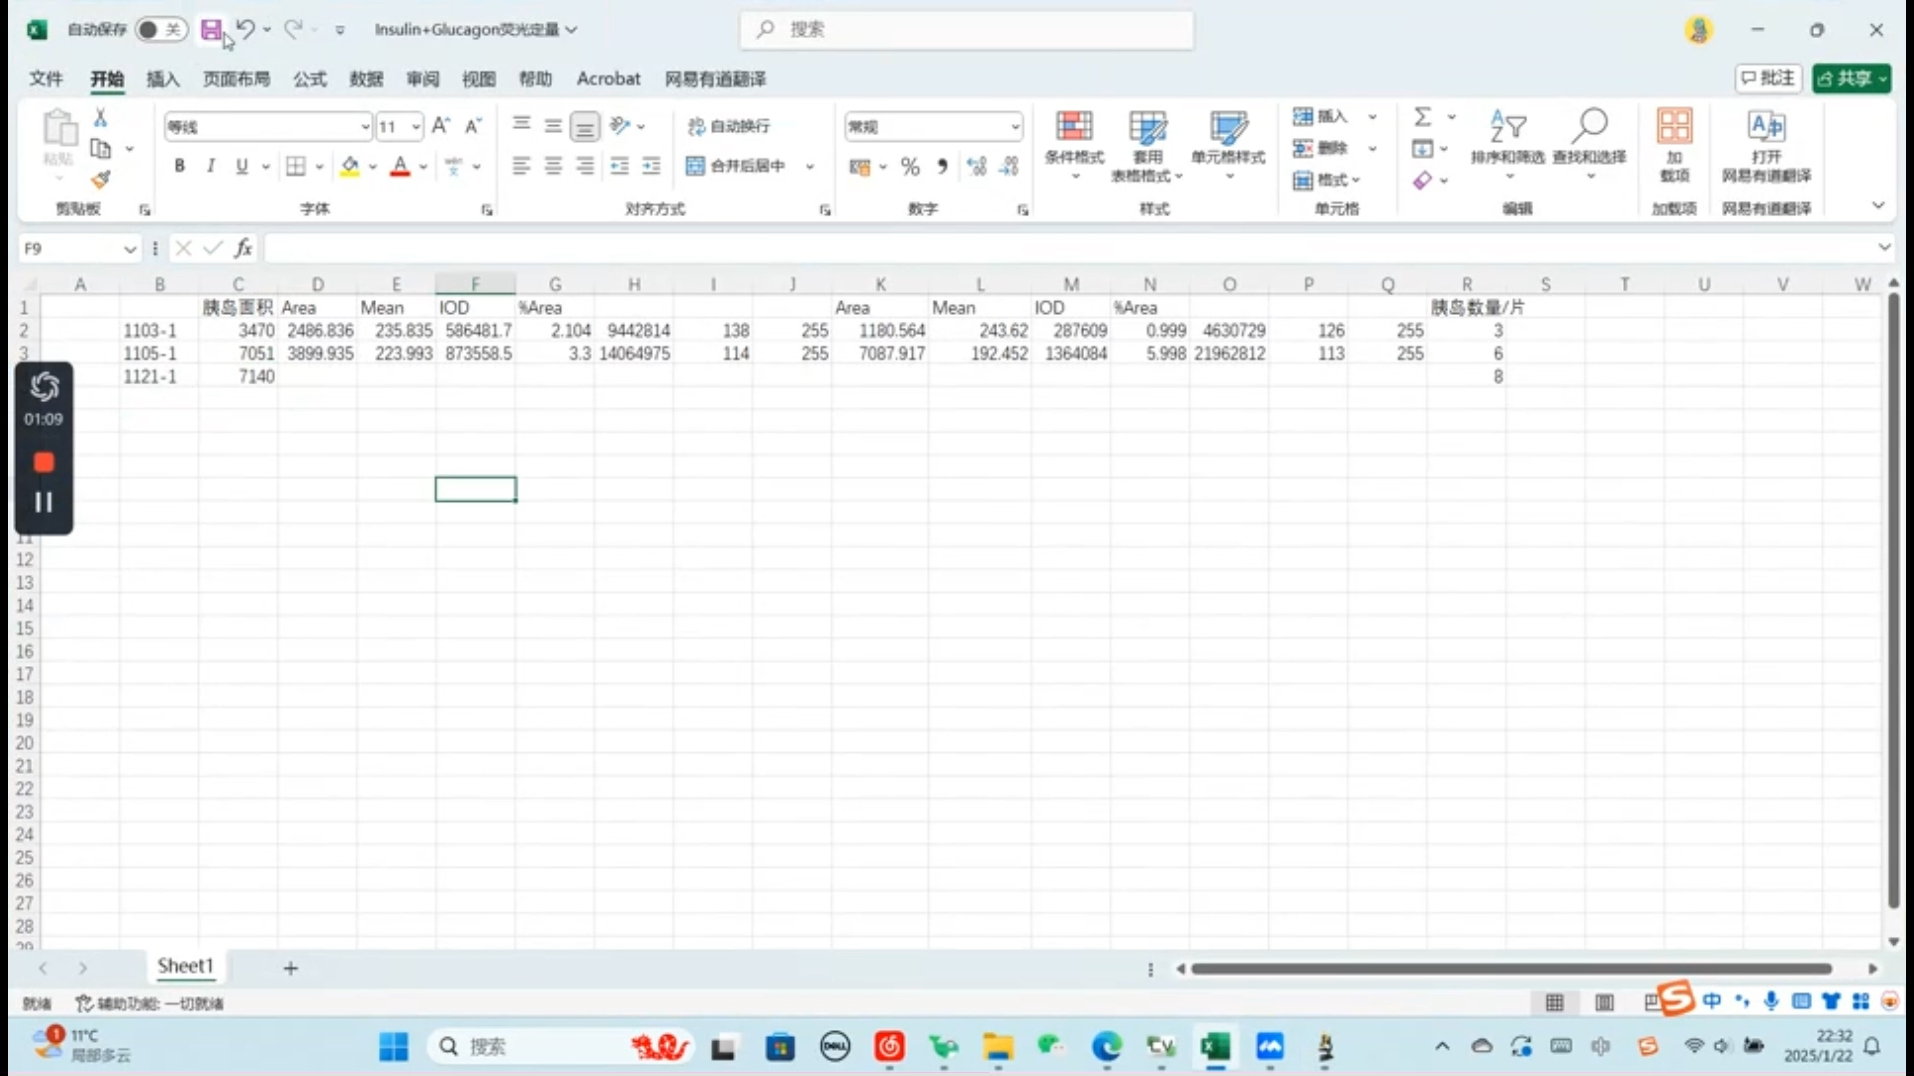Add a new worksheet with plus button
1914x1076 pixels.
[290, 966]
